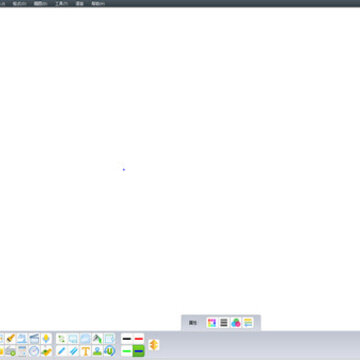Open the rainbow color palette property

212,323
